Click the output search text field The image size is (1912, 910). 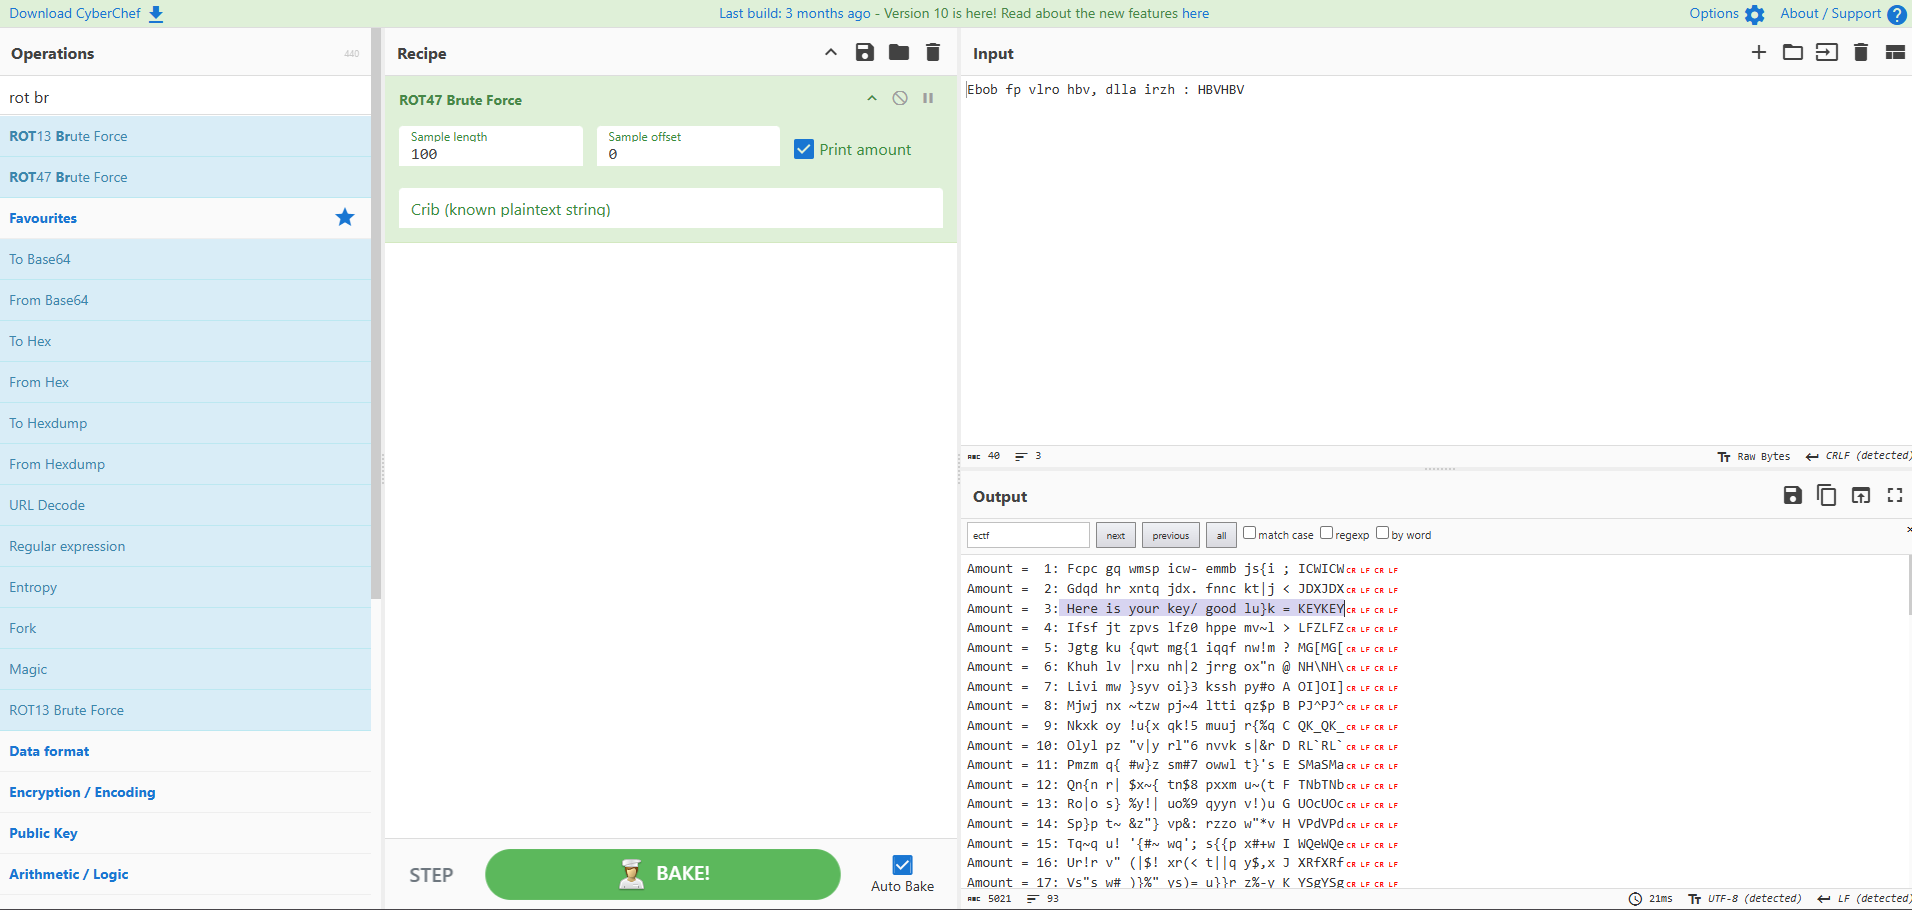tap(1028, 535)
